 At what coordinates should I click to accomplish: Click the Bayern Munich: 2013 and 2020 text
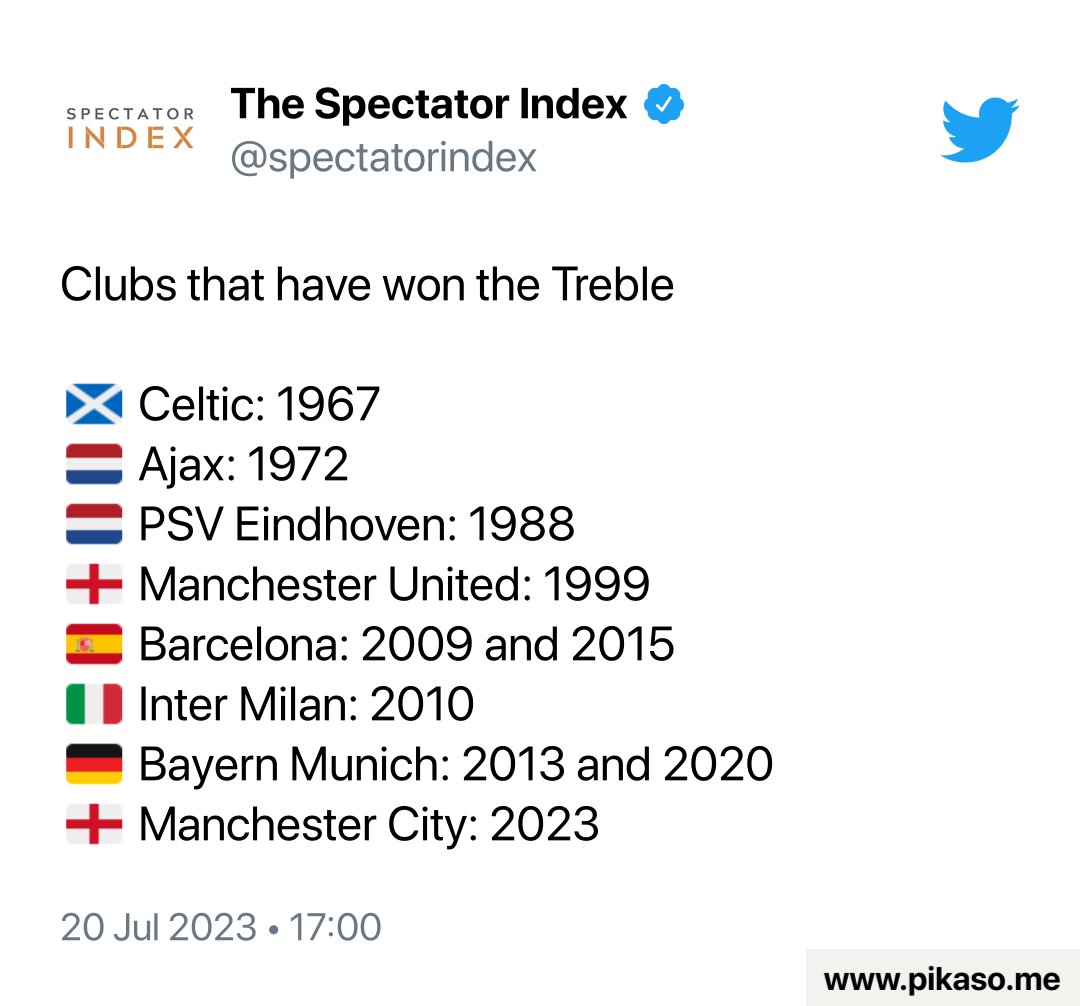point(455,765)
